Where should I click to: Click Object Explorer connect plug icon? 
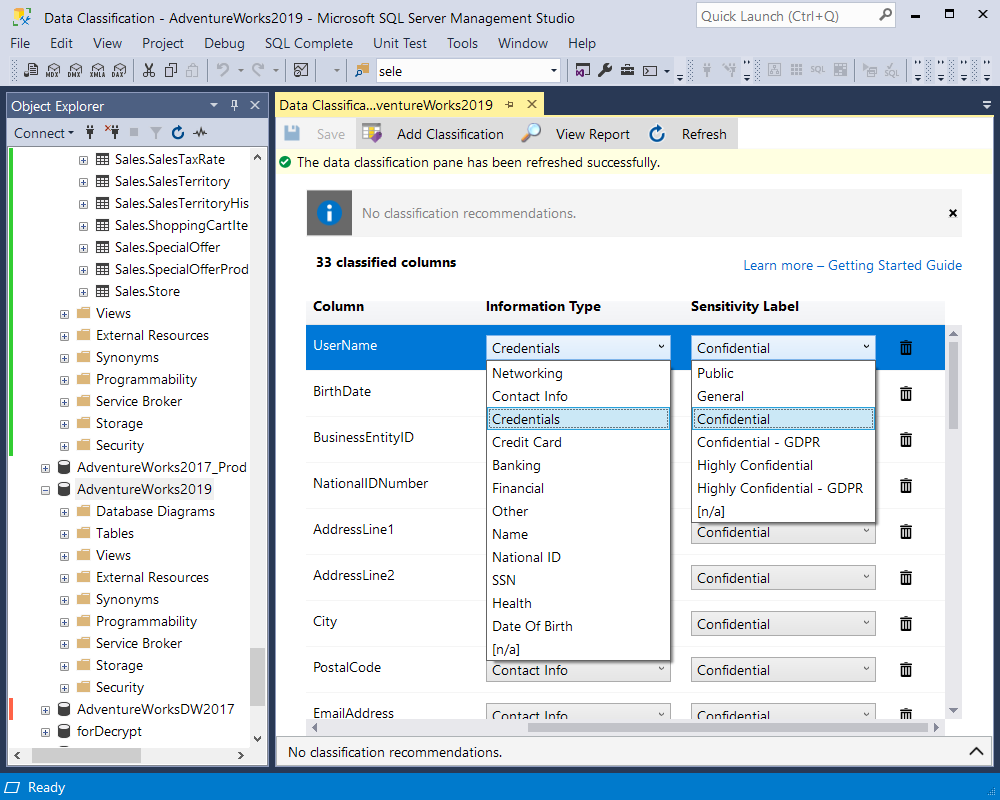click(x=90, y=133)
